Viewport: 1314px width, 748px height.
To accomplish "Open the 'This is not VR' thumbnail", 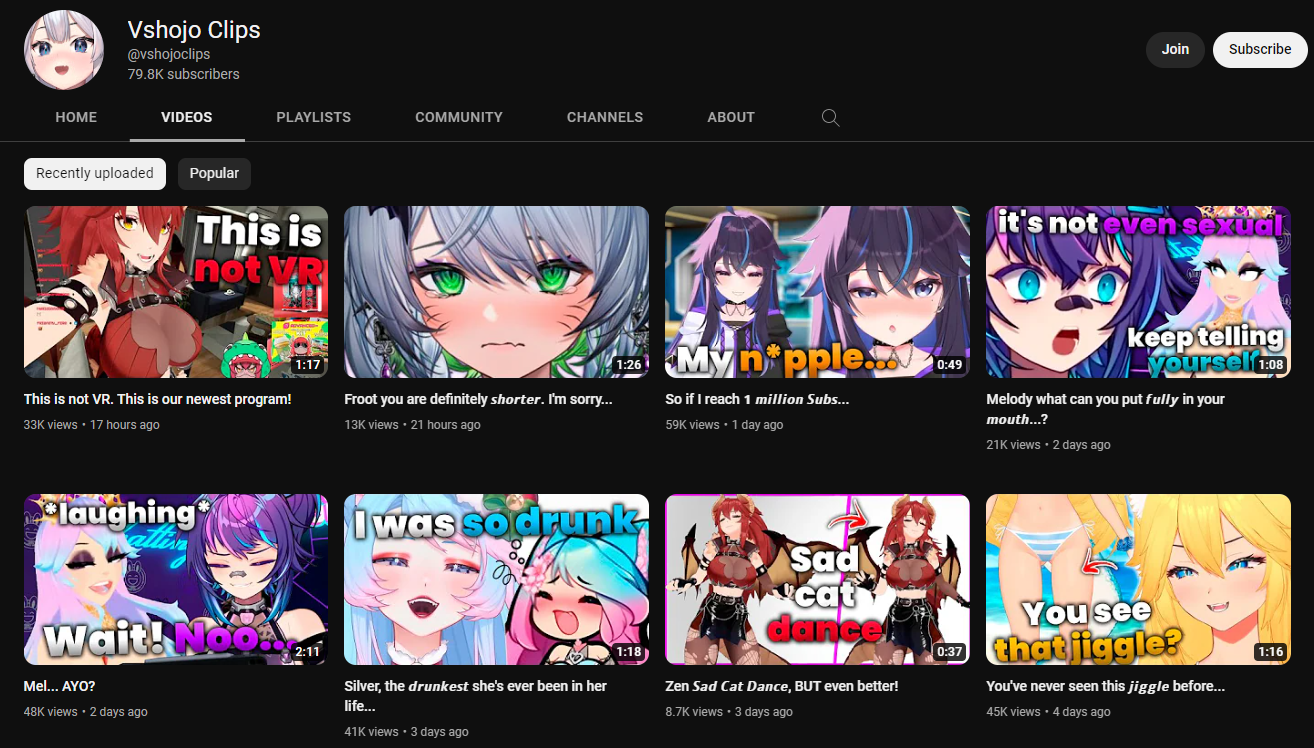I will 176,292.
